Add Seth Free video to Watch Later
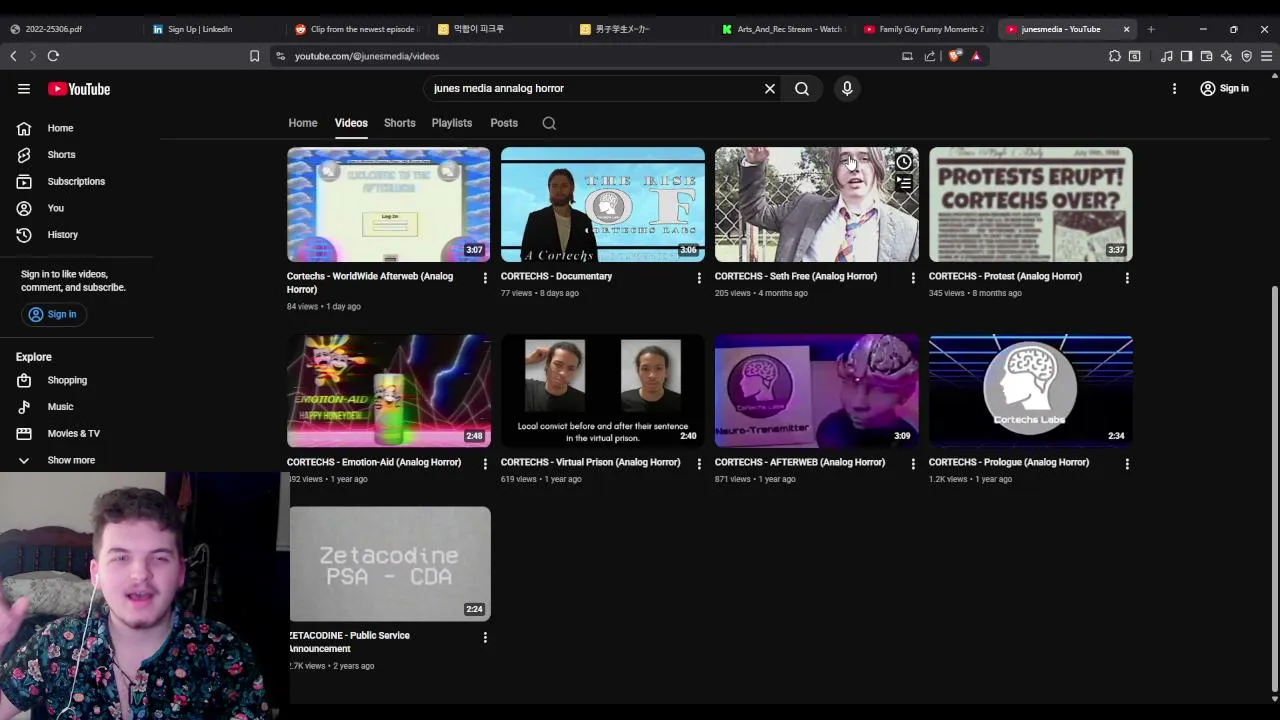The image size is (1280, 720). 904,162
